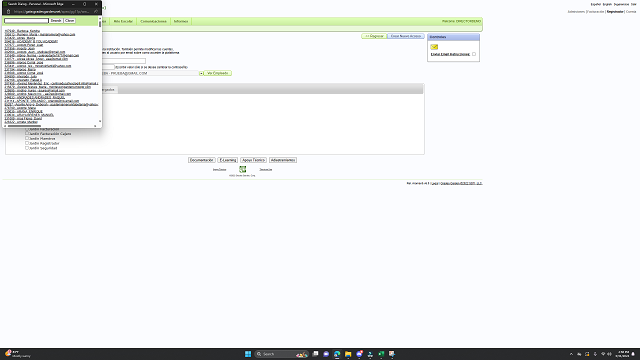Open the Informes menu tab

[x=181, y=21]
